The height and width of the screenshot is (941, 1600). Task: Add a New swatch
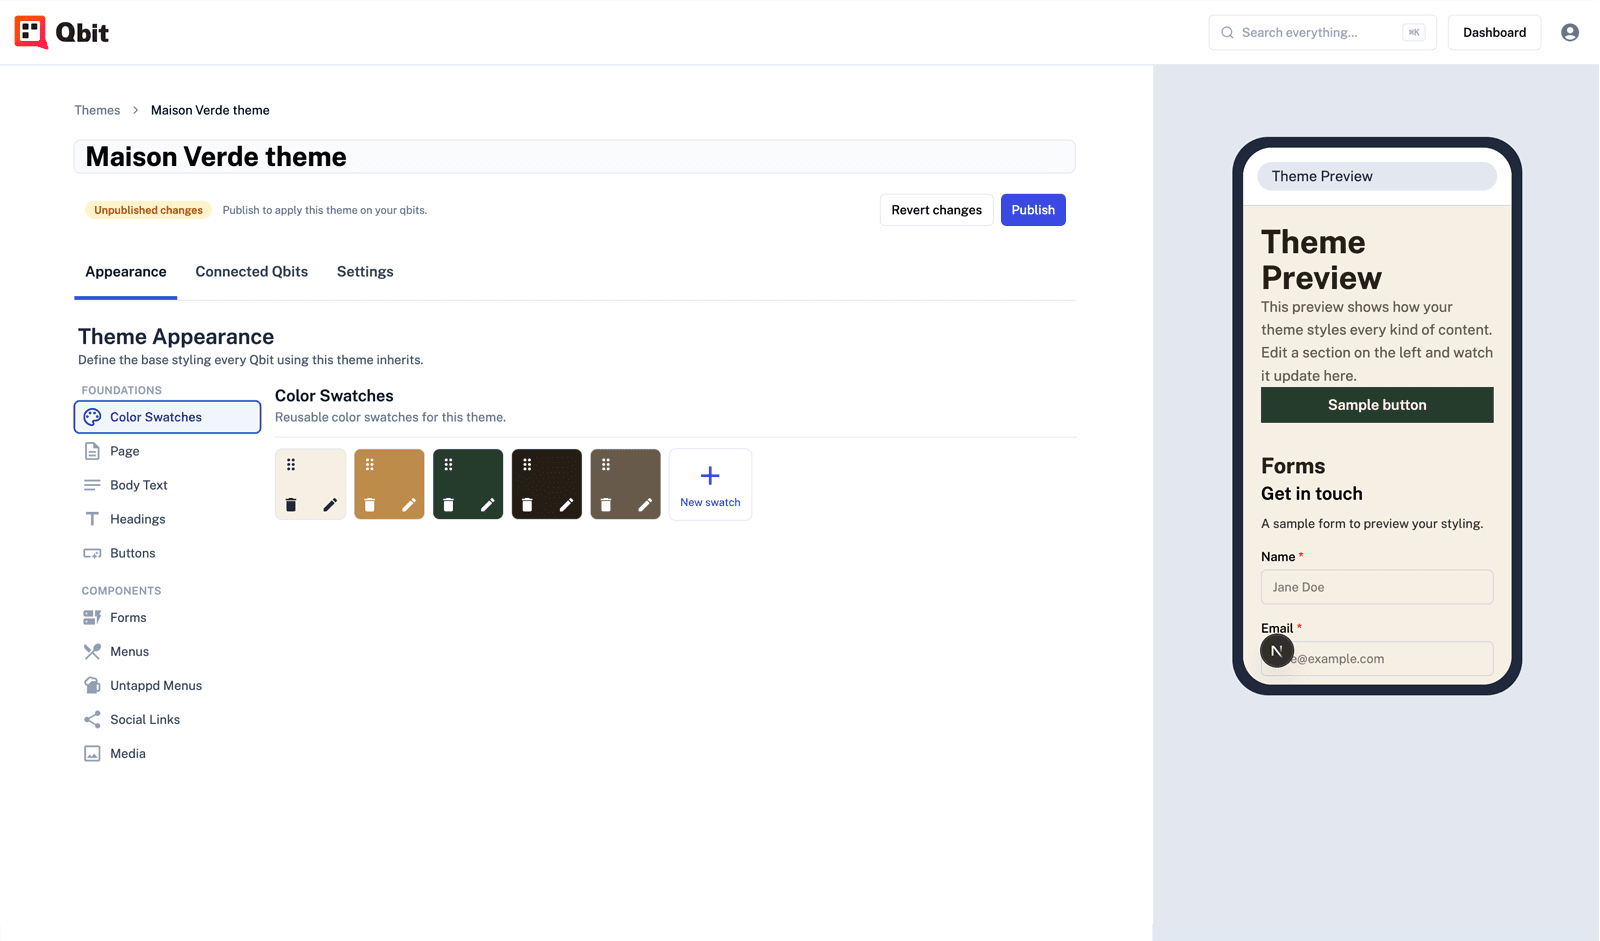(710, 485)
